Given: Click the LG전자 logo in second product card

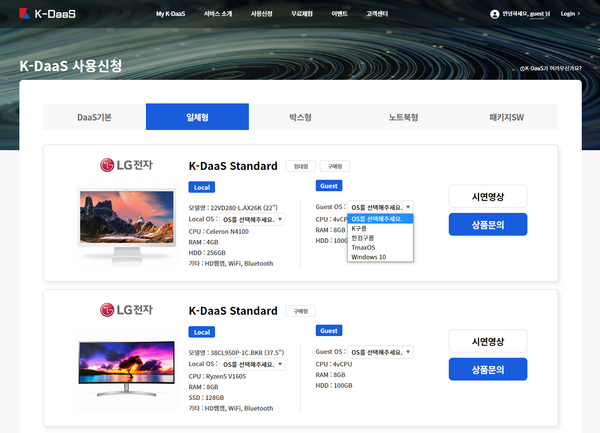Looking at the screenshot, I should [x=126, y=309].
